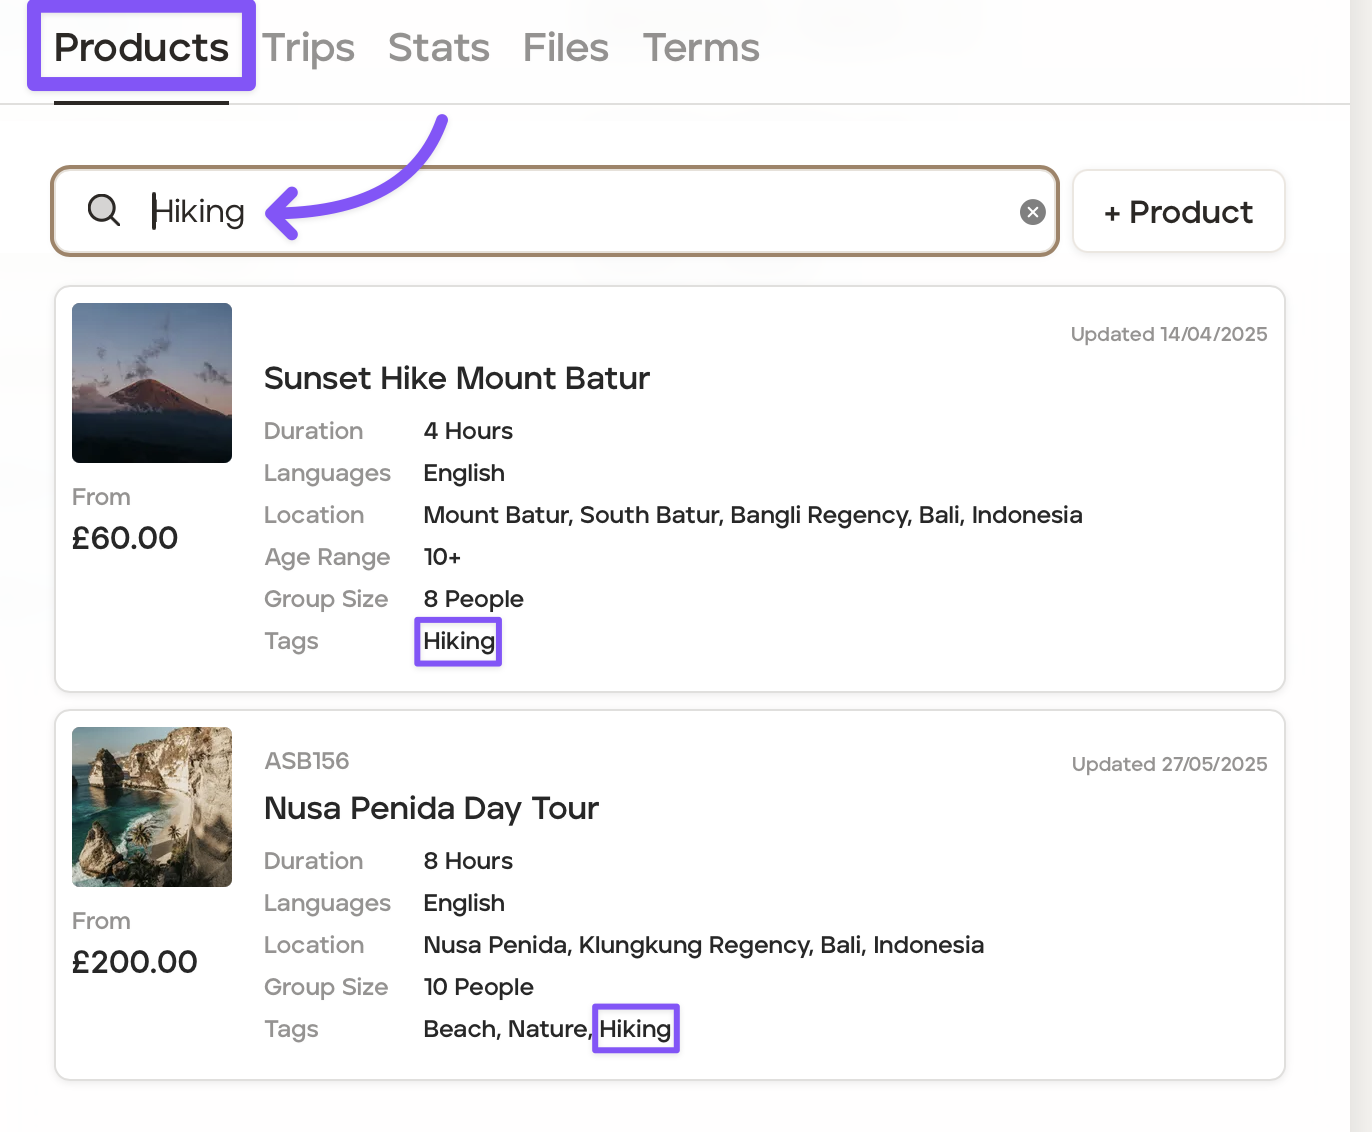This screenshot has height=1132, width=1372.
Task: Click the £200.00 price on Nusa Penida
Action: pyautogui.click(x=135, y=963)
